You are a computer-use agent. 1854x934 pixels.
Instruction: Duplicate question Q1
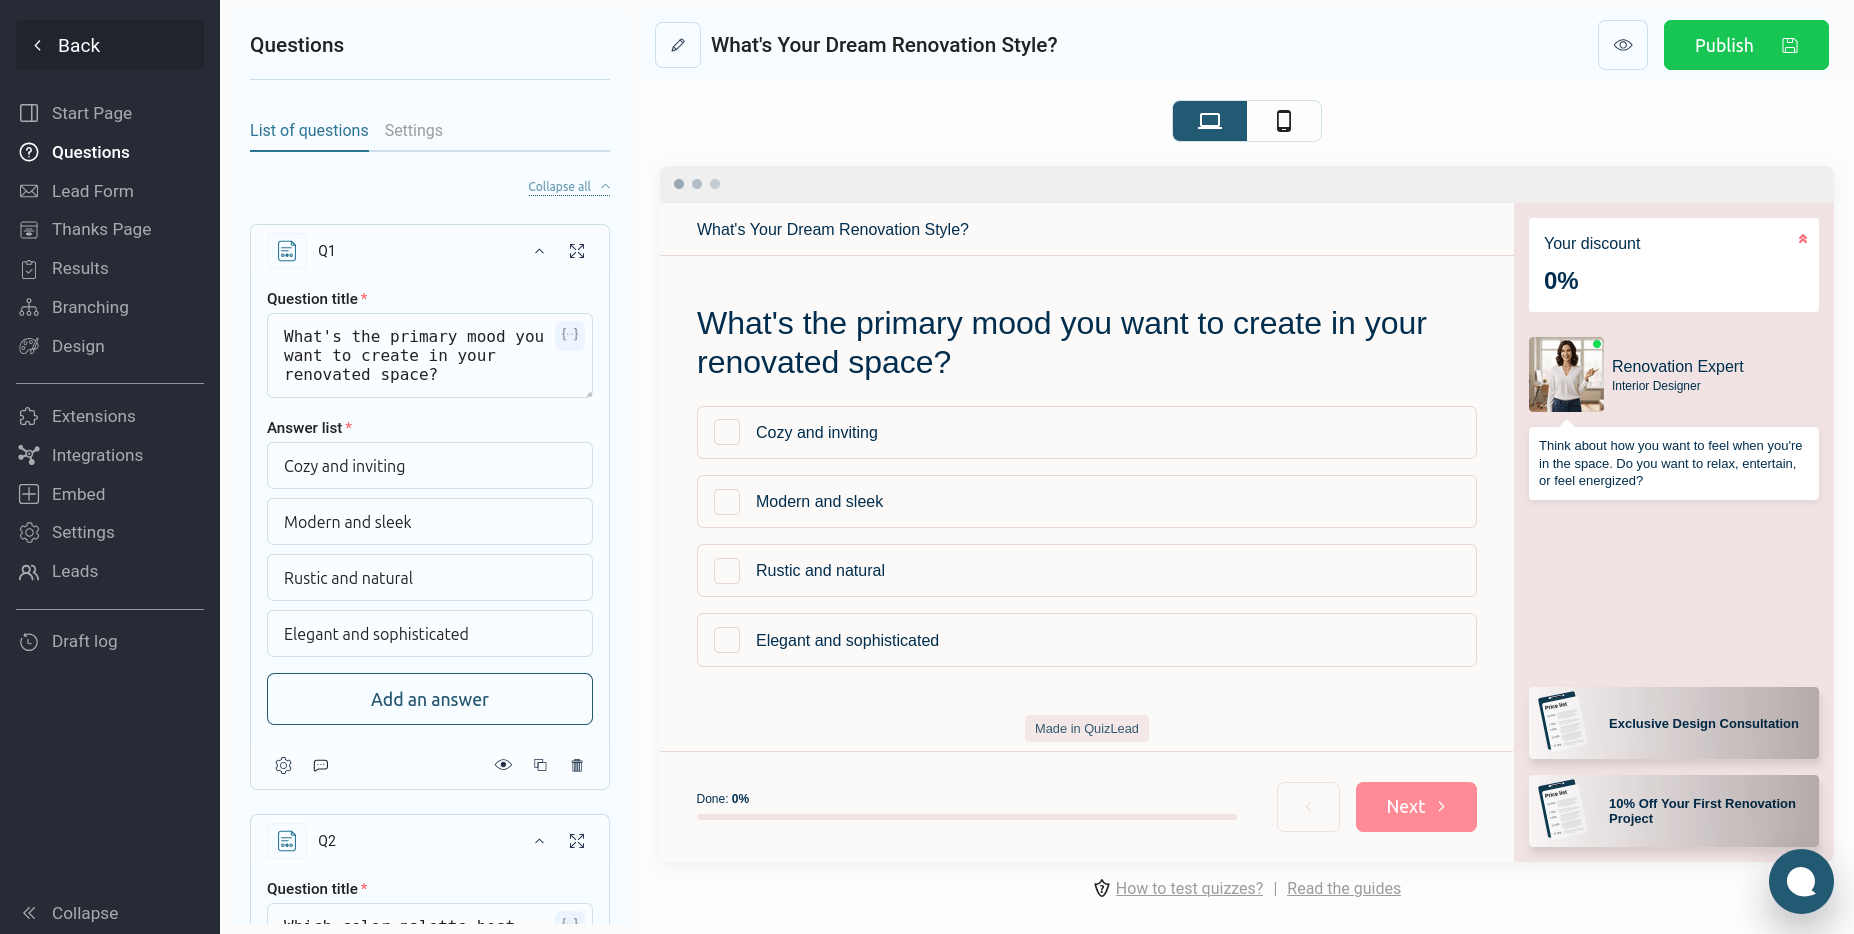tap(540, 765)
